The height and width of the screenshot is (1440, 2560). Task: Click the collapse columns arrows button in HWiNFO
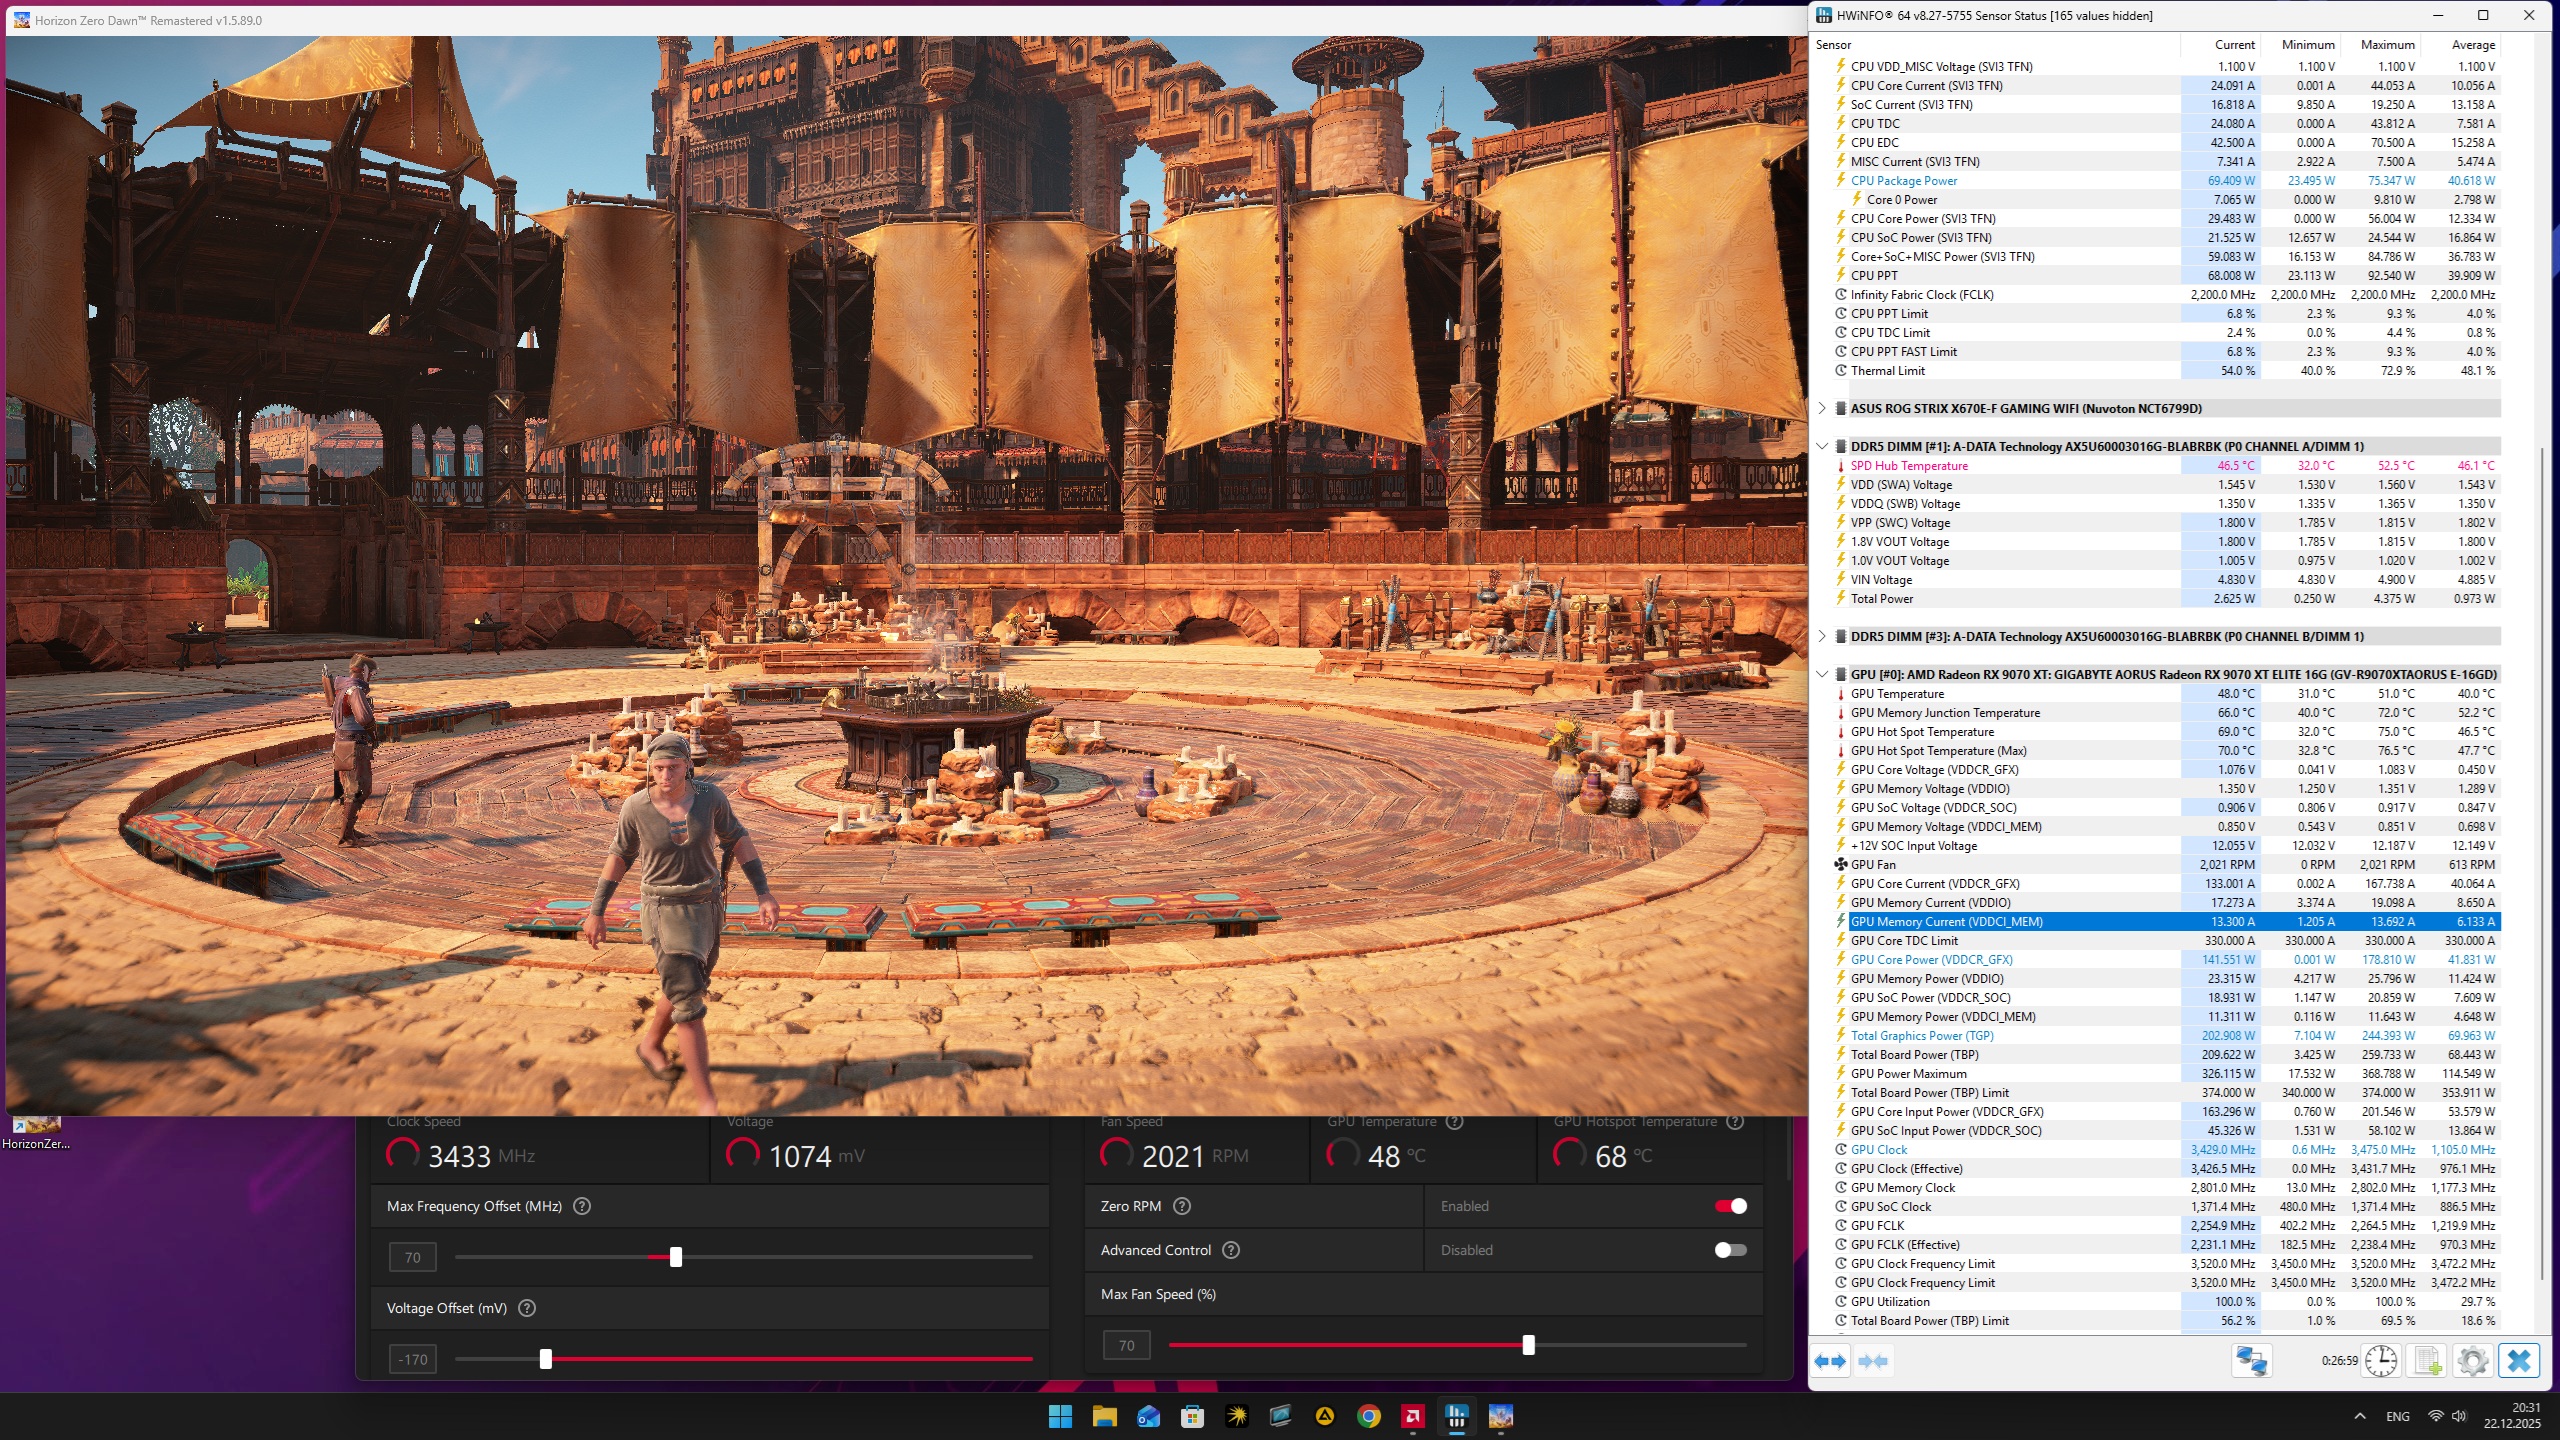pyautogui.click(x=1873, y=1361)
